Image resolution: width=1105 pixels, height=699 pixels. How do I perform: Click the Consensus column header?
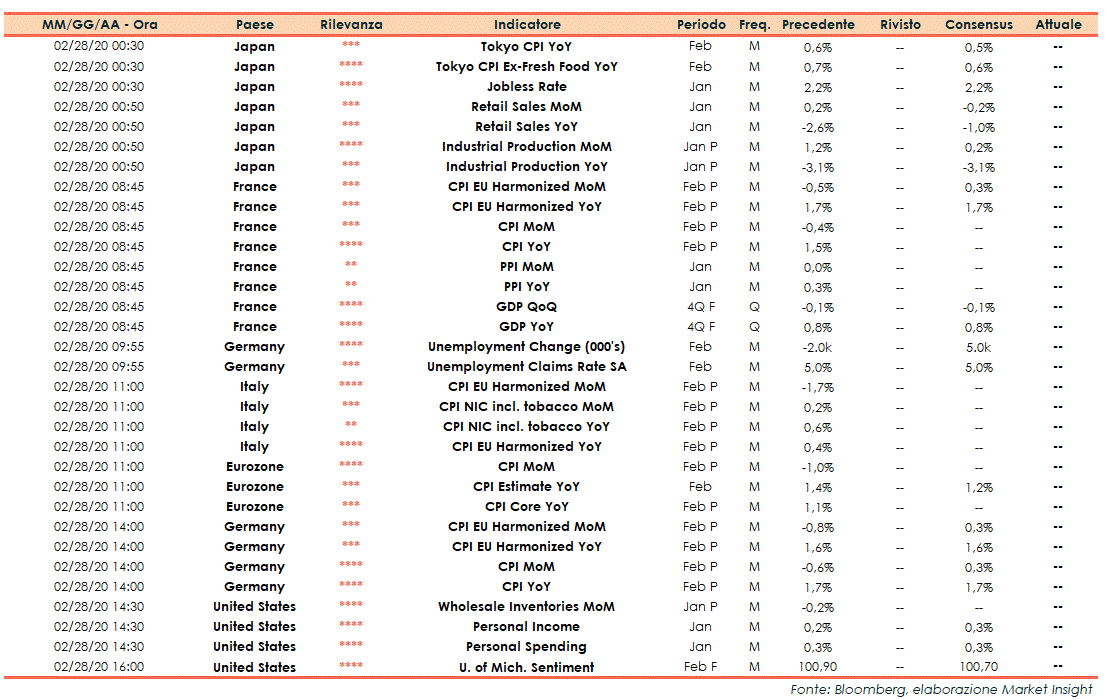click(978, 24)
